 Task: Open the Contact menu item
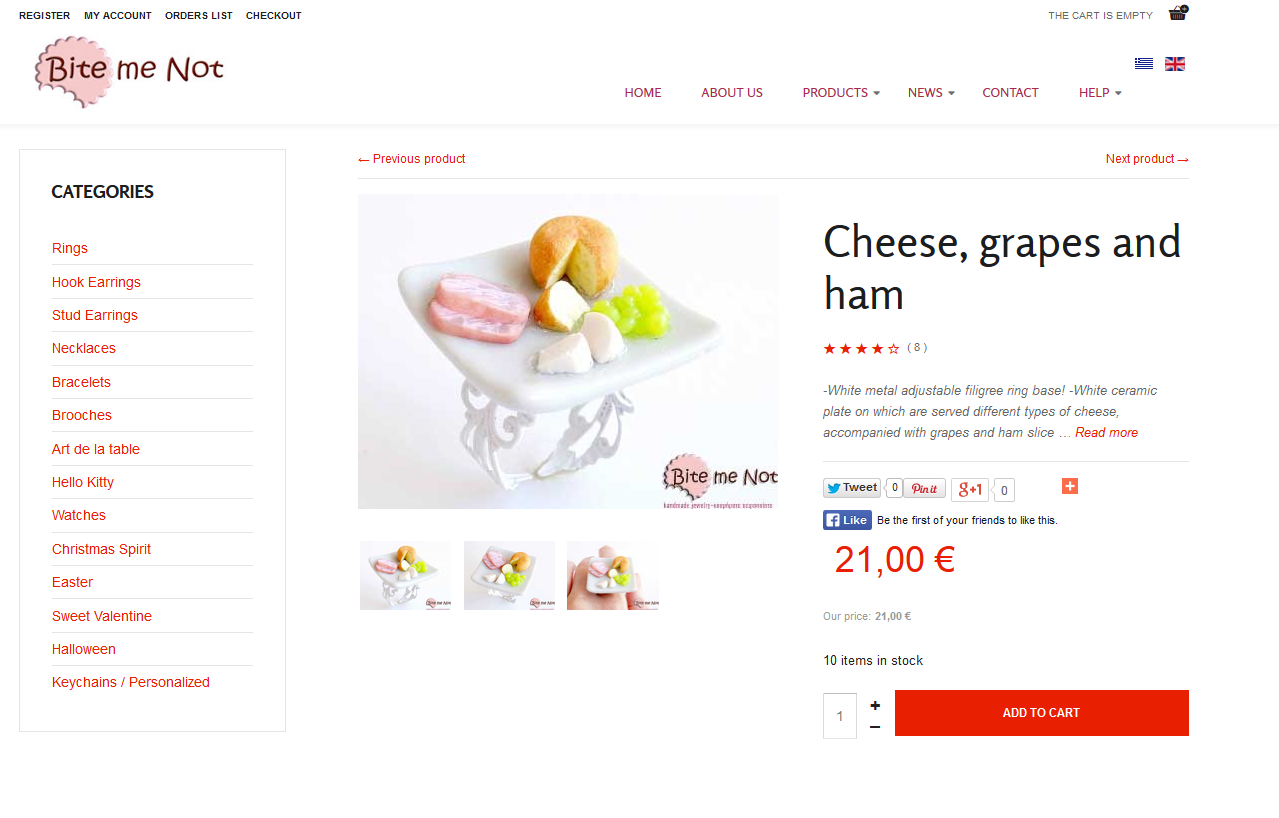click(1010, 93)
